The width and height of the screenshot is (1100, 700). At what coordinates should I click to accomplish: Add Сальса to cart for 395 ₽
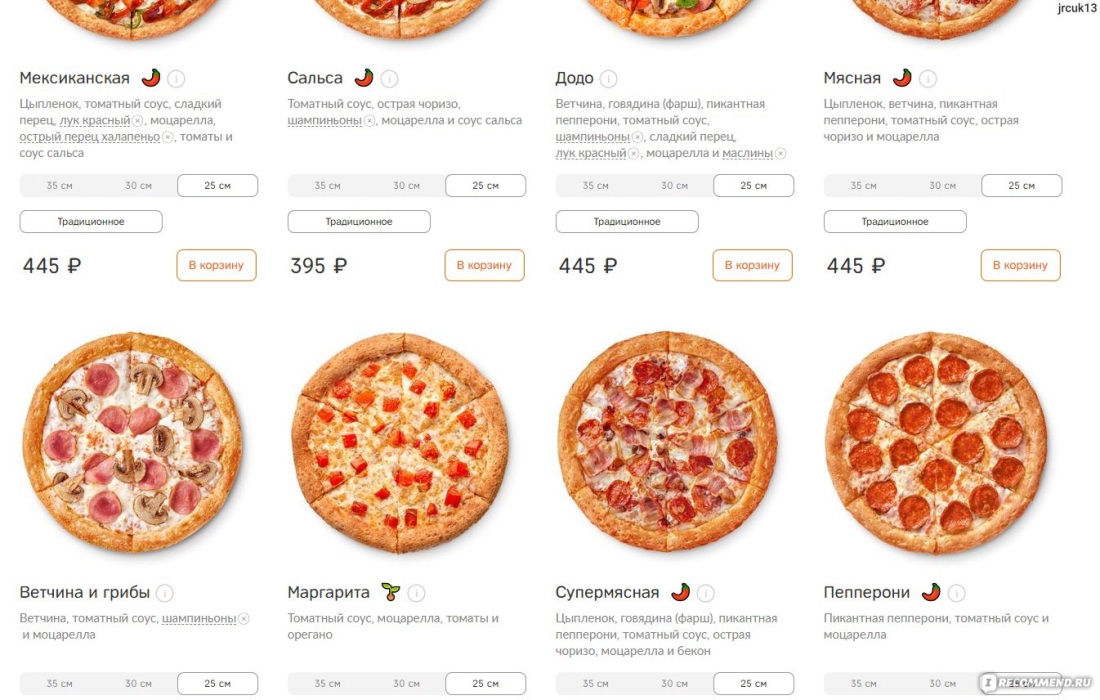click(484, 265)
